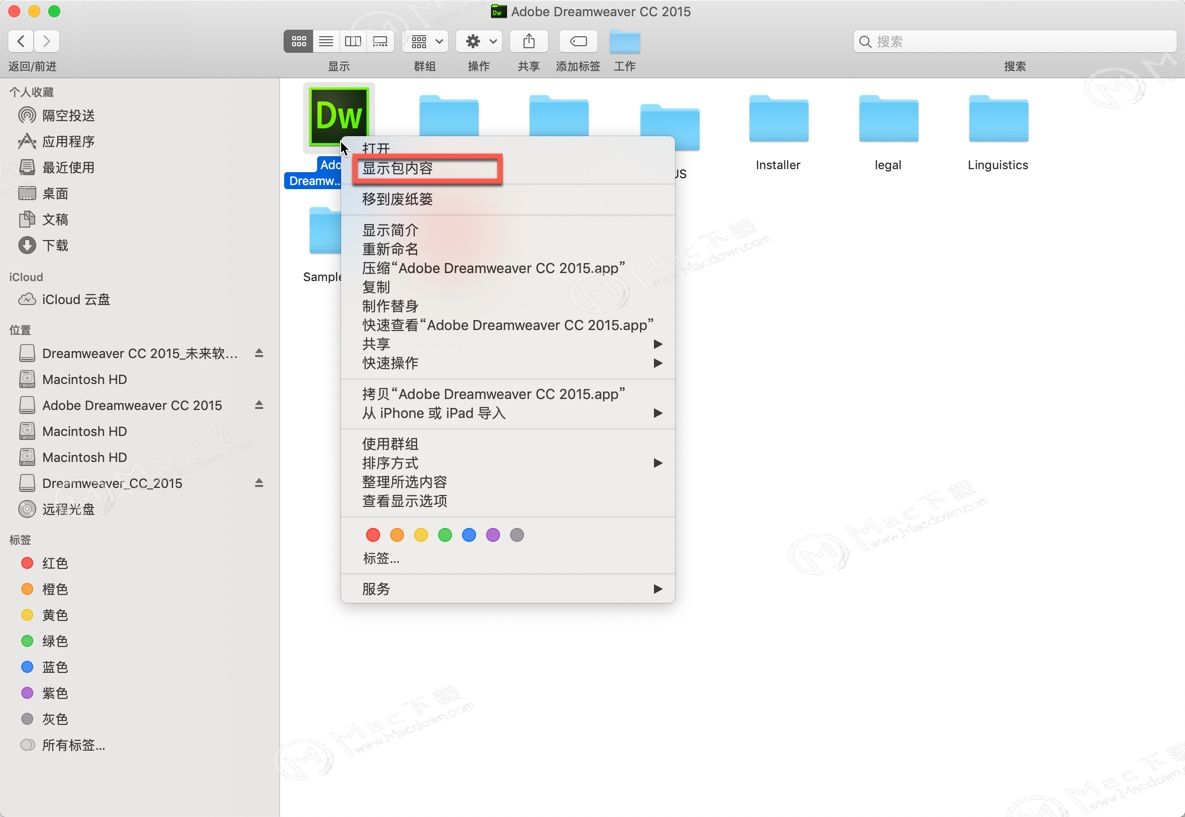Switch to icon view in toolbar
This screenshot has width=1185, height=817.
(299, 41)
